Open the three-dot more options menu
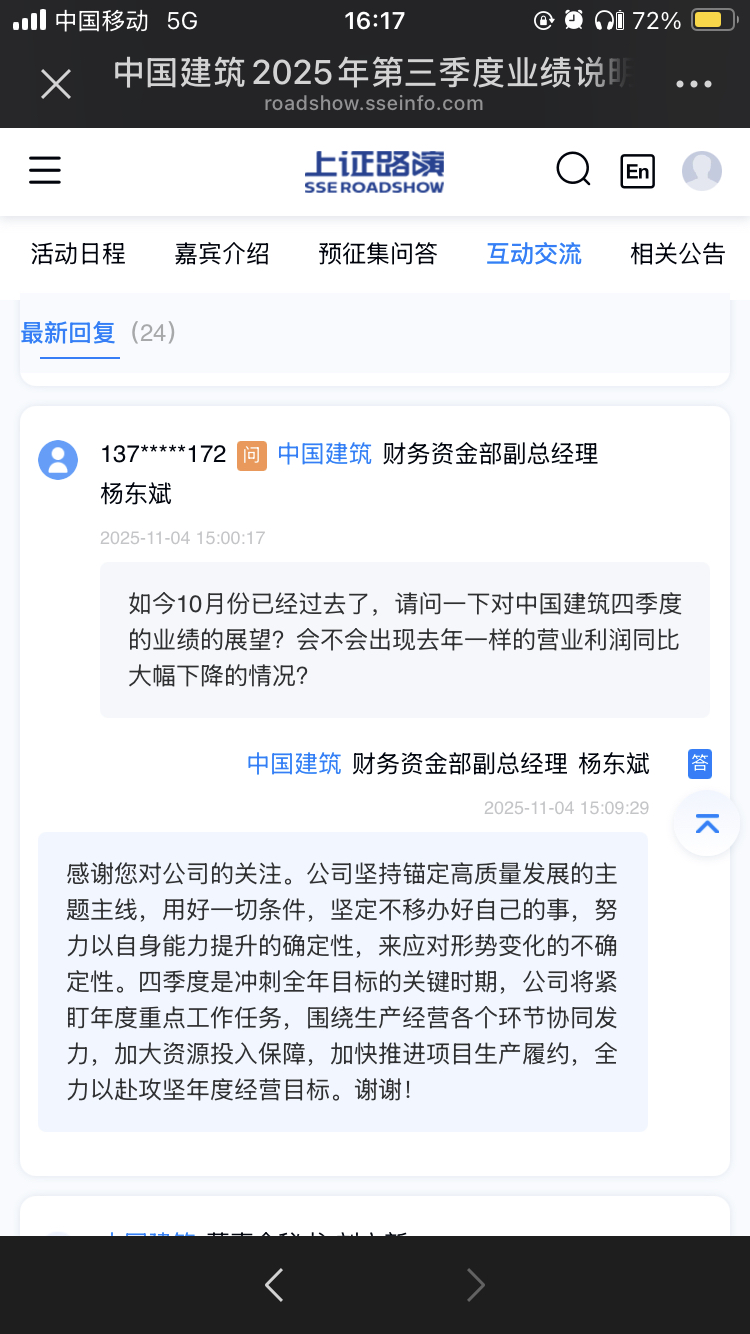Screen dimensions: 750x1334 [693, 85]
